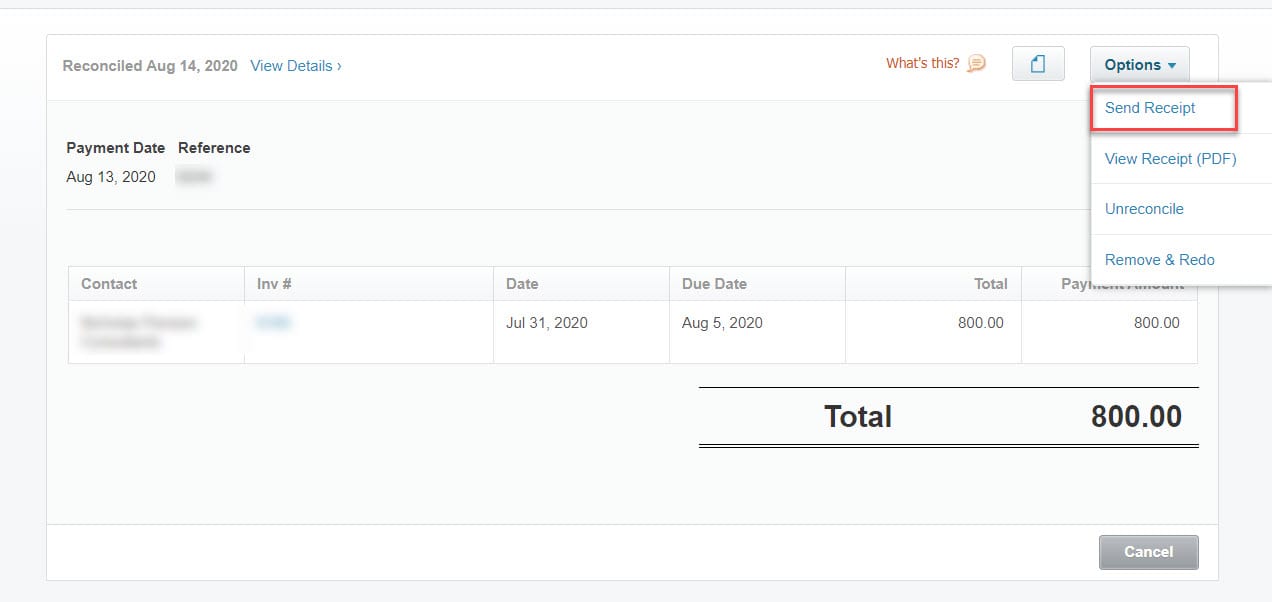Expand the View Details section

click(x=289, y=65)
